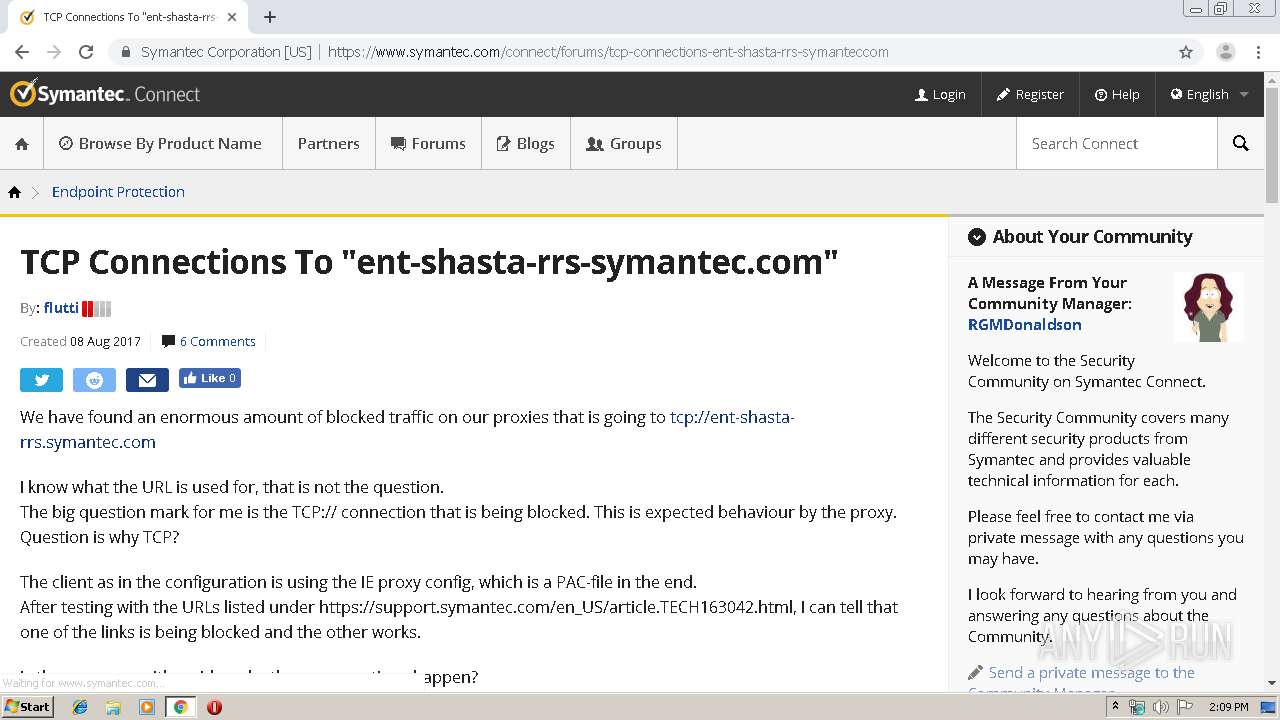Open the Windows Start menu

coord(27,707)
